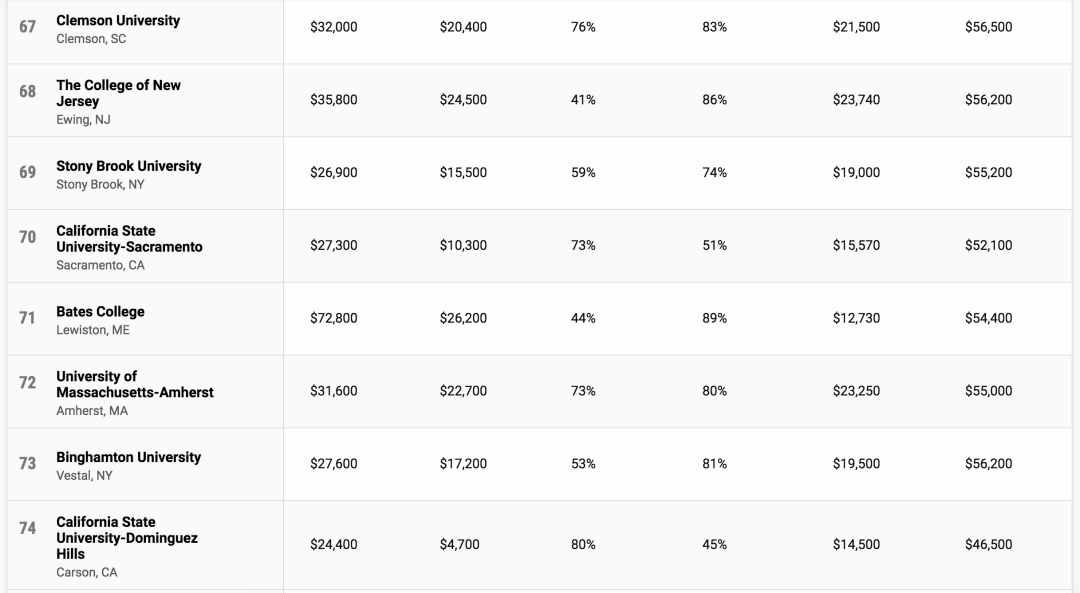Select College of New Jersey $24,500 value
The width and height of the screenshot is (1080, 593).
(x=463, y=100)
